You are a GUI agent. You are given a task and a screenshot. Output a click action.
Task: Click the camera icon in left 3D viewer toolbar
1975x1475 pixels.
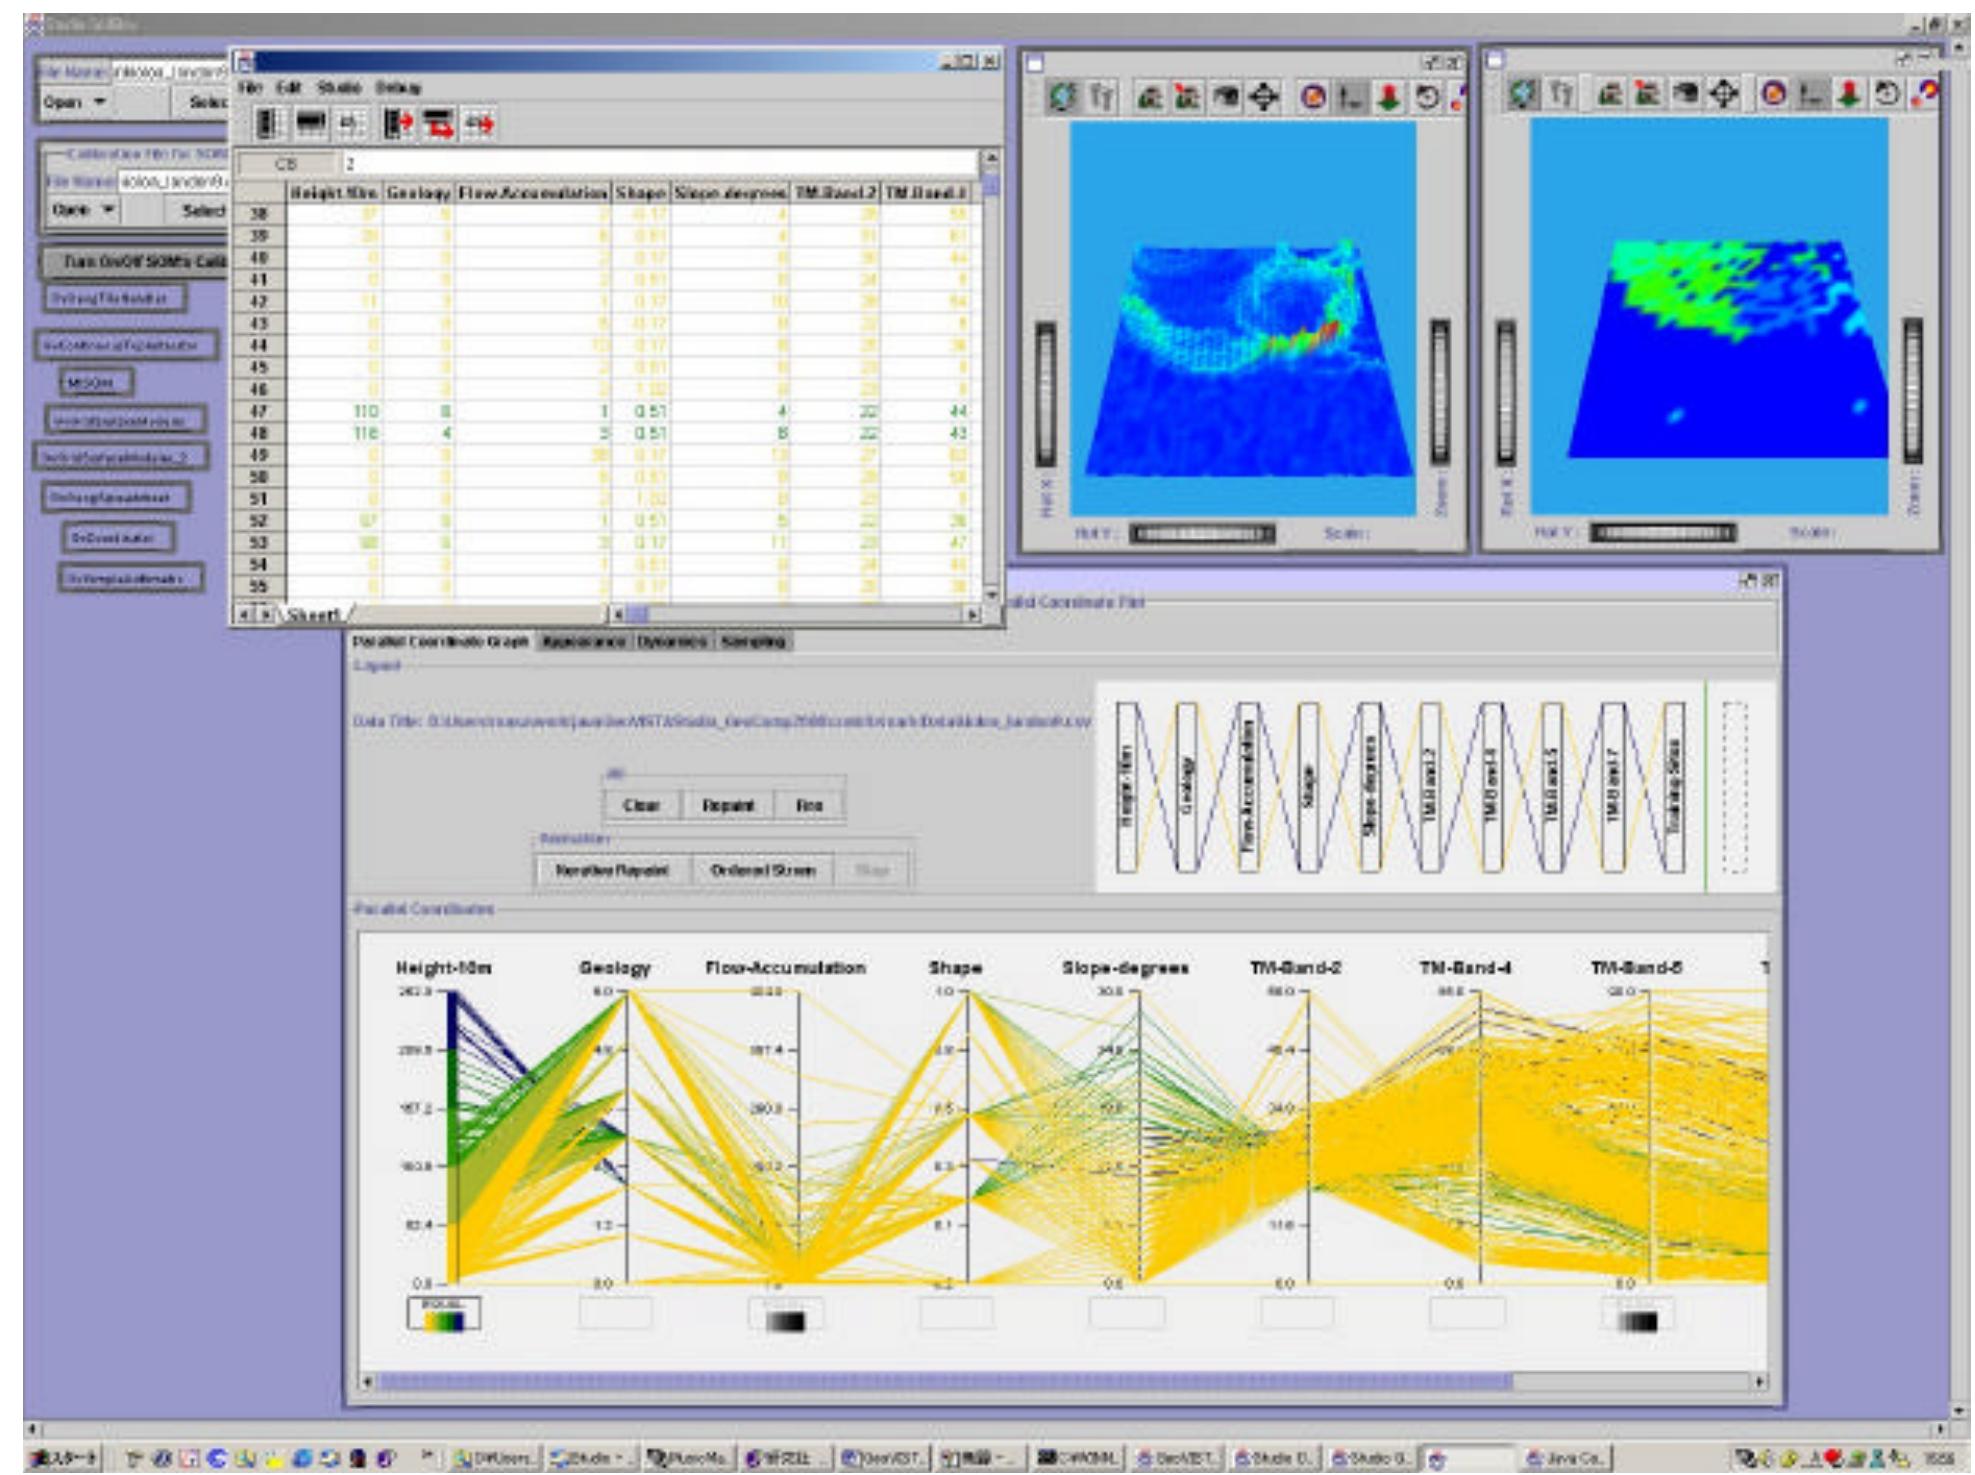tap(1226, 97)
